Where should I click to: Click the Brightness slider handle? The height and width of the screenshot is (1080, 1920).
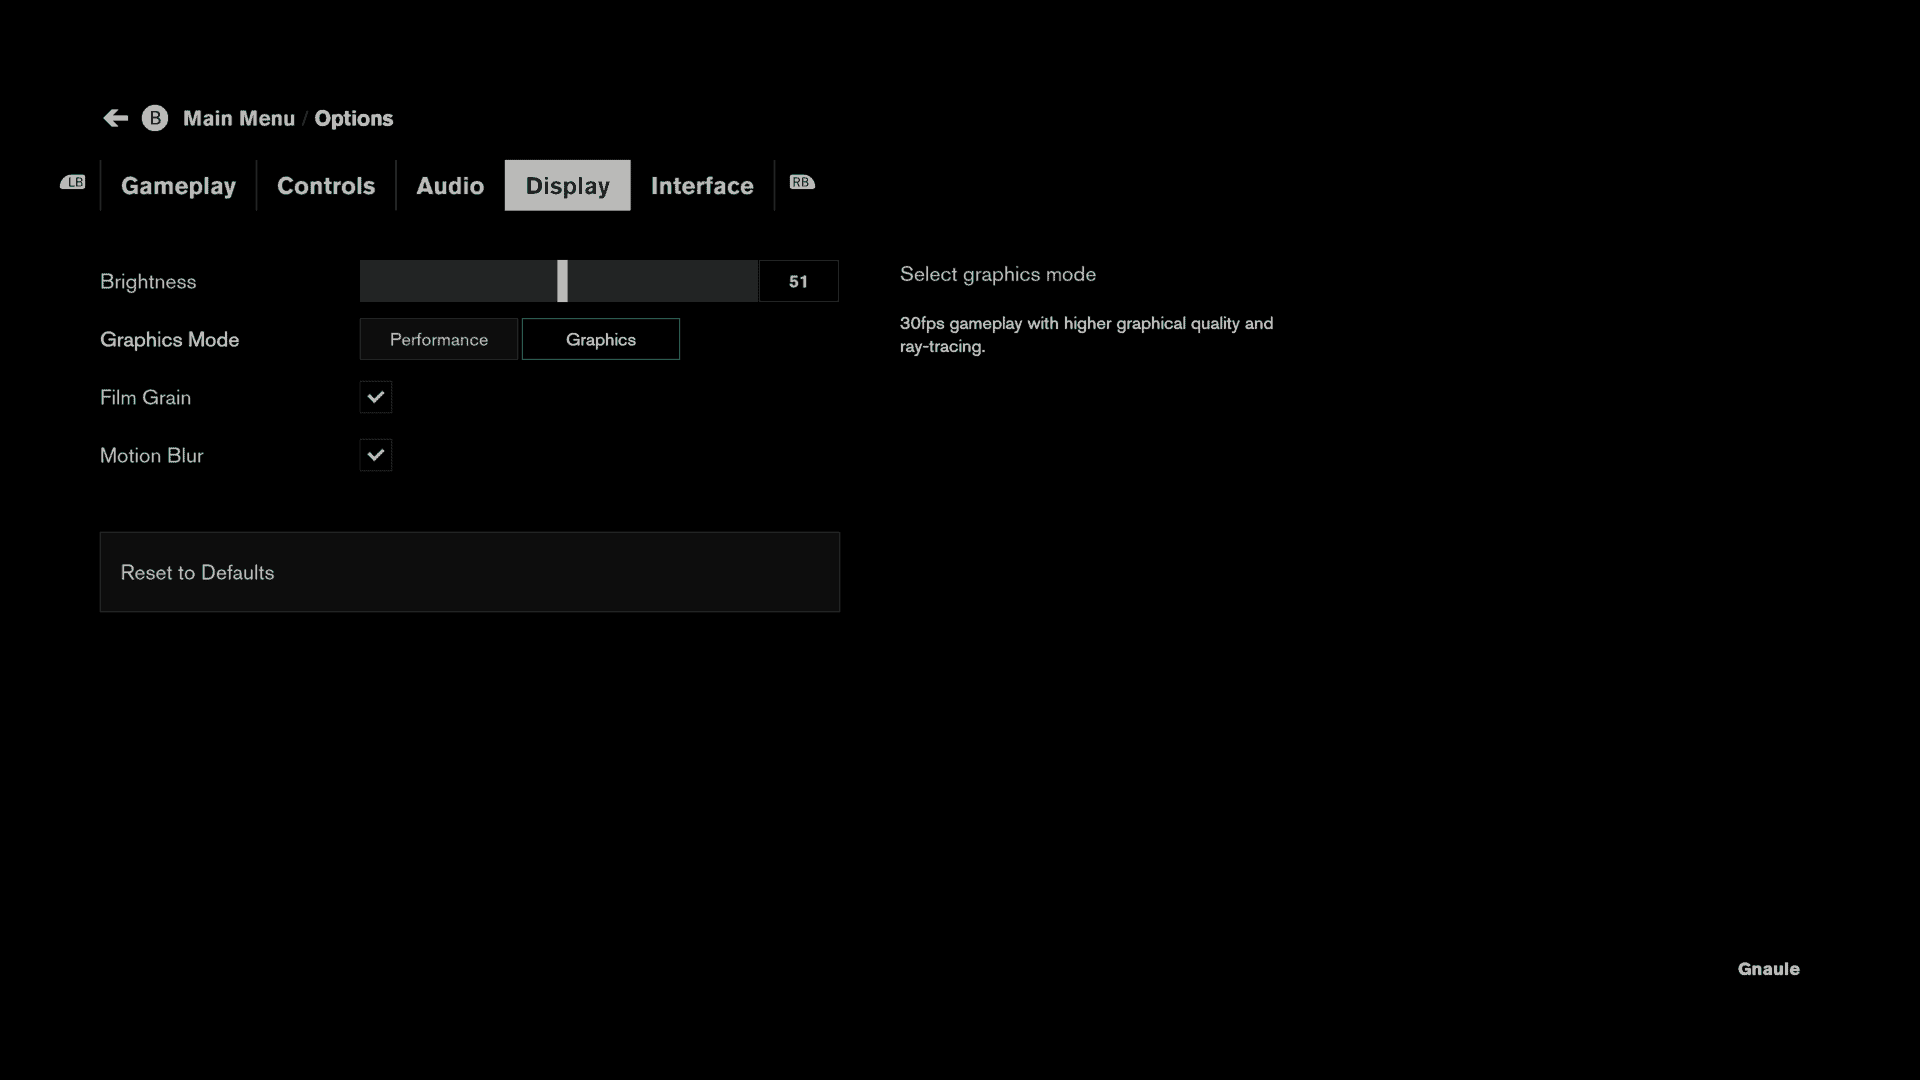click(x=562, y=281)
